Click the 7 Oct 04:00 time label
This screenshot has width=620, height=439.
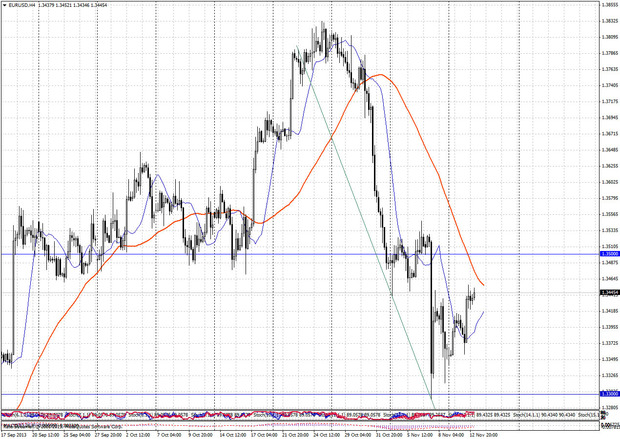pos(169,435)
